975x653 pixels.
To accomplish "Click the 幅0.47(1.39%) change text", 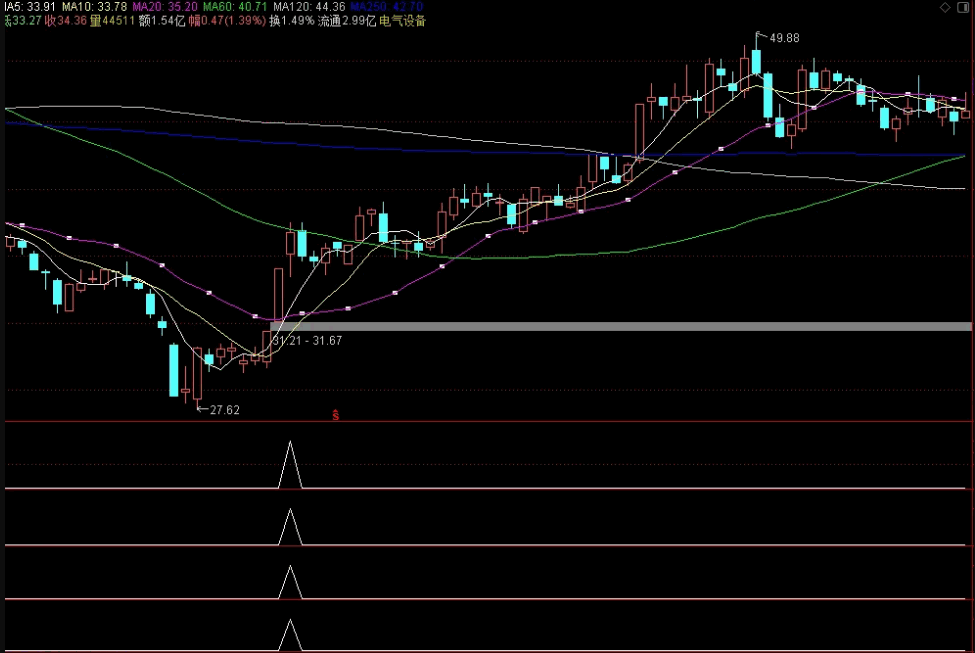I will coord(227,21).
